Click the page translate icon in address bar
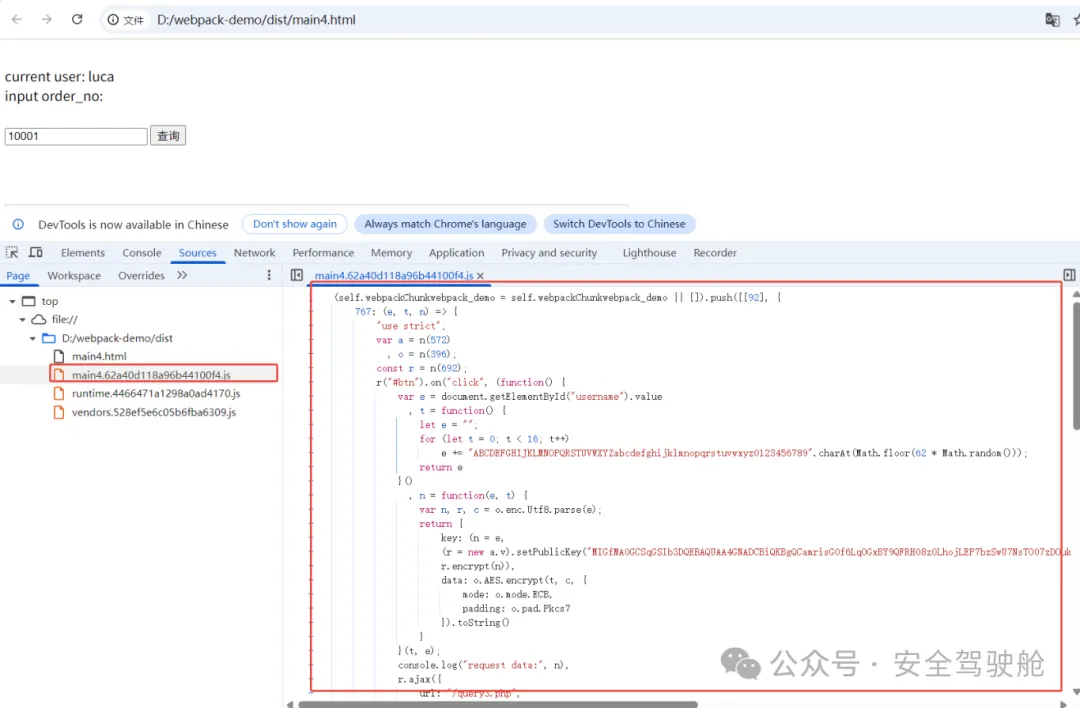1080x708 pixels. [x=1052, y=19]
